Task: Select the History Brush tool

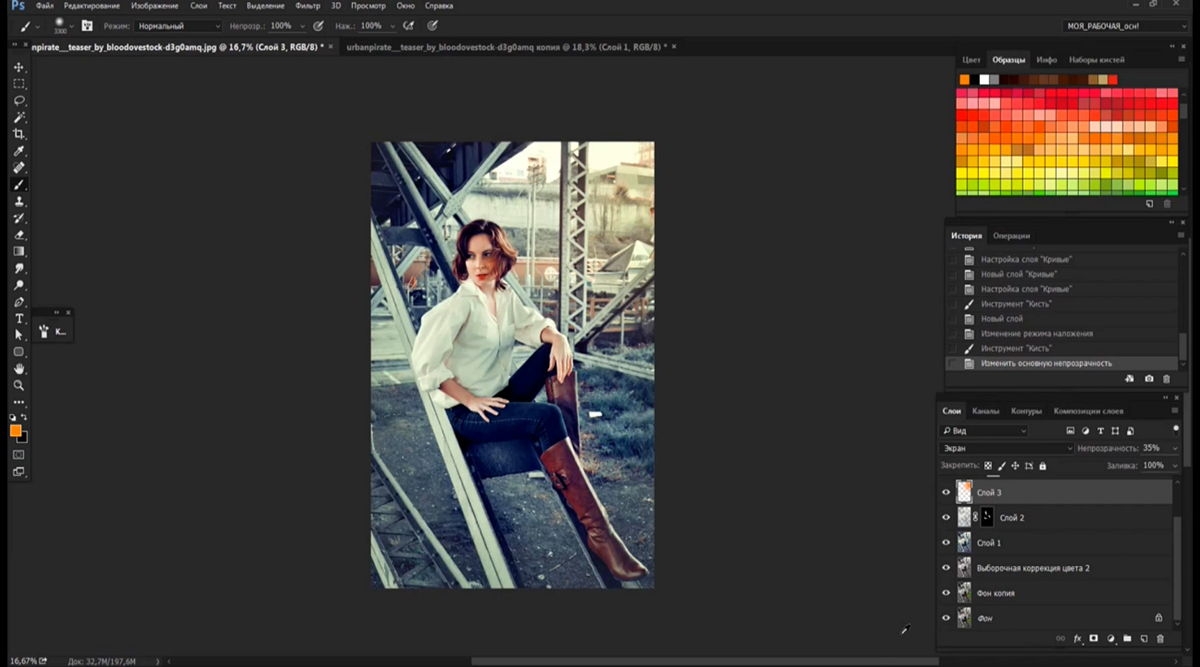Action: click(19, 218)
